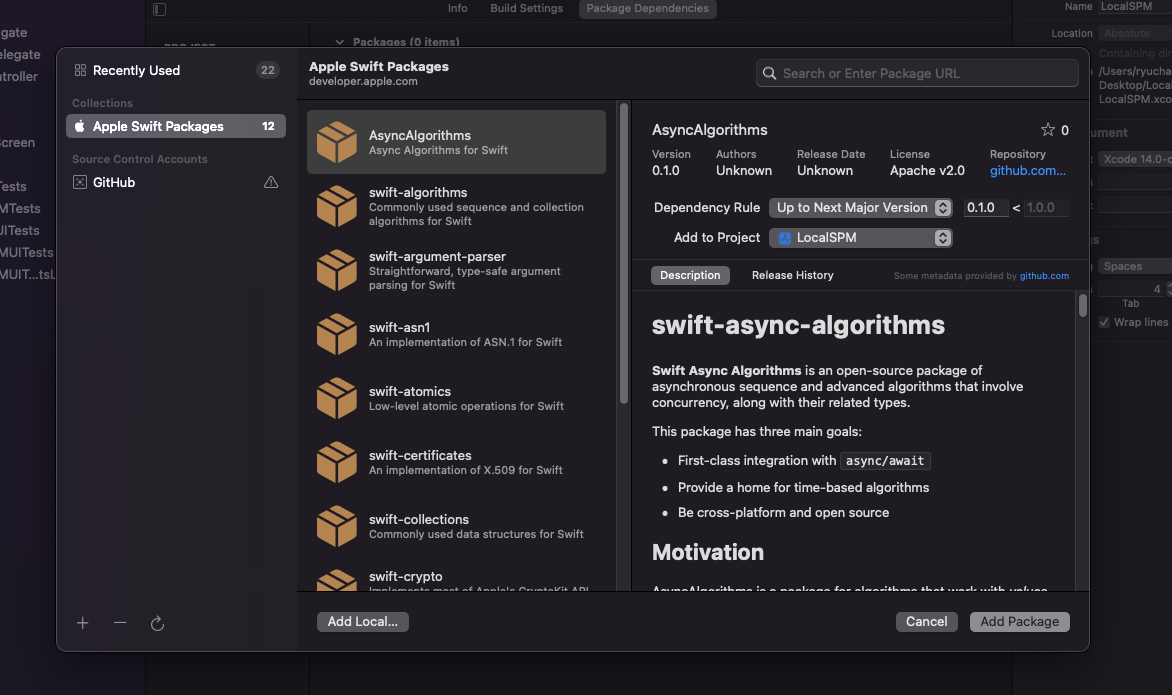Select swift-algorithms package name
The image size is (1172, 695).
point(418,193)
